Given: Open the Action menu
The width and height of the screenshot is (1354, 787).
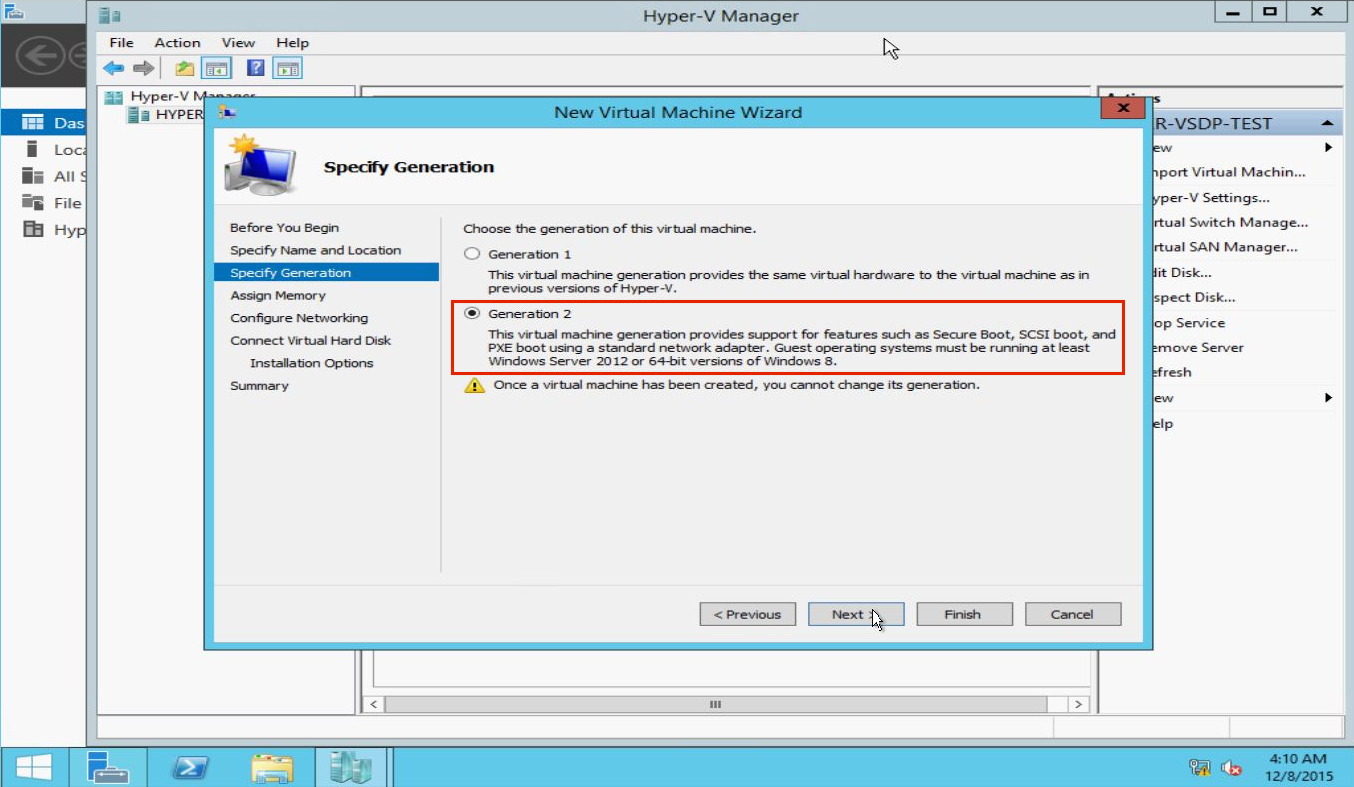Looking at the screenshot, I should 177,43.
